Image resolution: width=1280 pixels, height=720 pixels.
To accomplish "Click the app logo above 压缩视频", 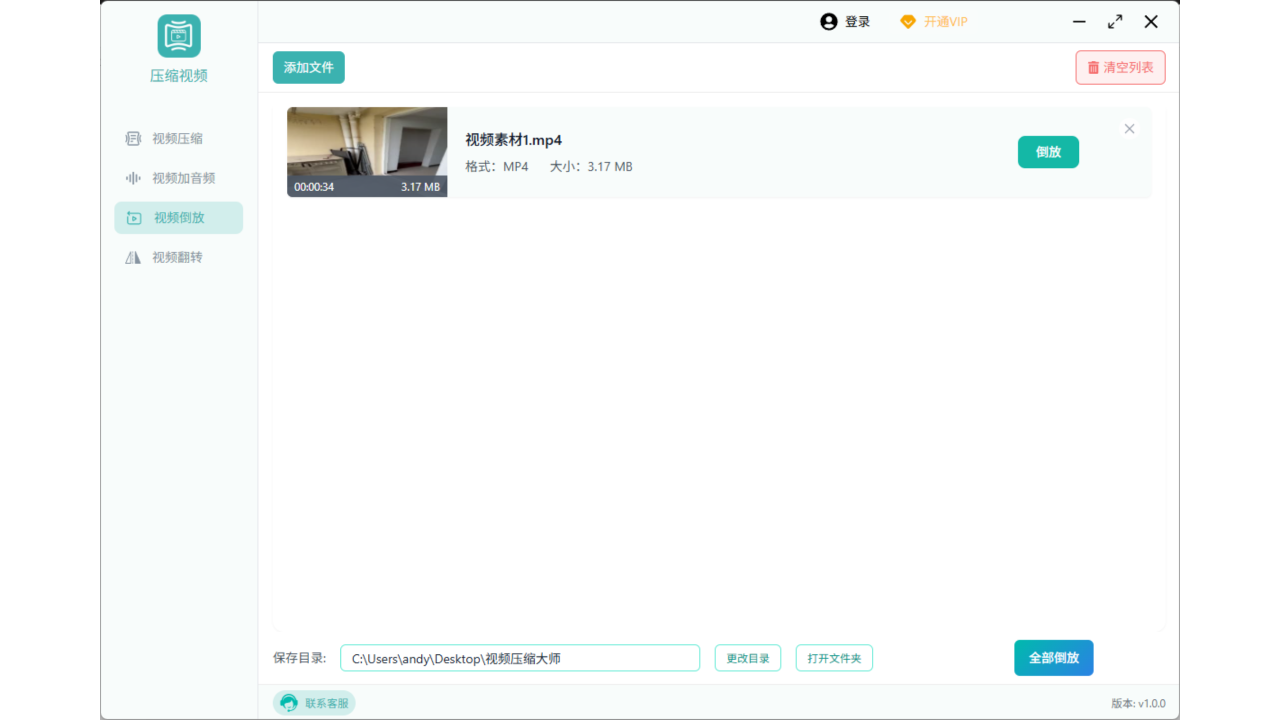I will click(x=178, y=35).
